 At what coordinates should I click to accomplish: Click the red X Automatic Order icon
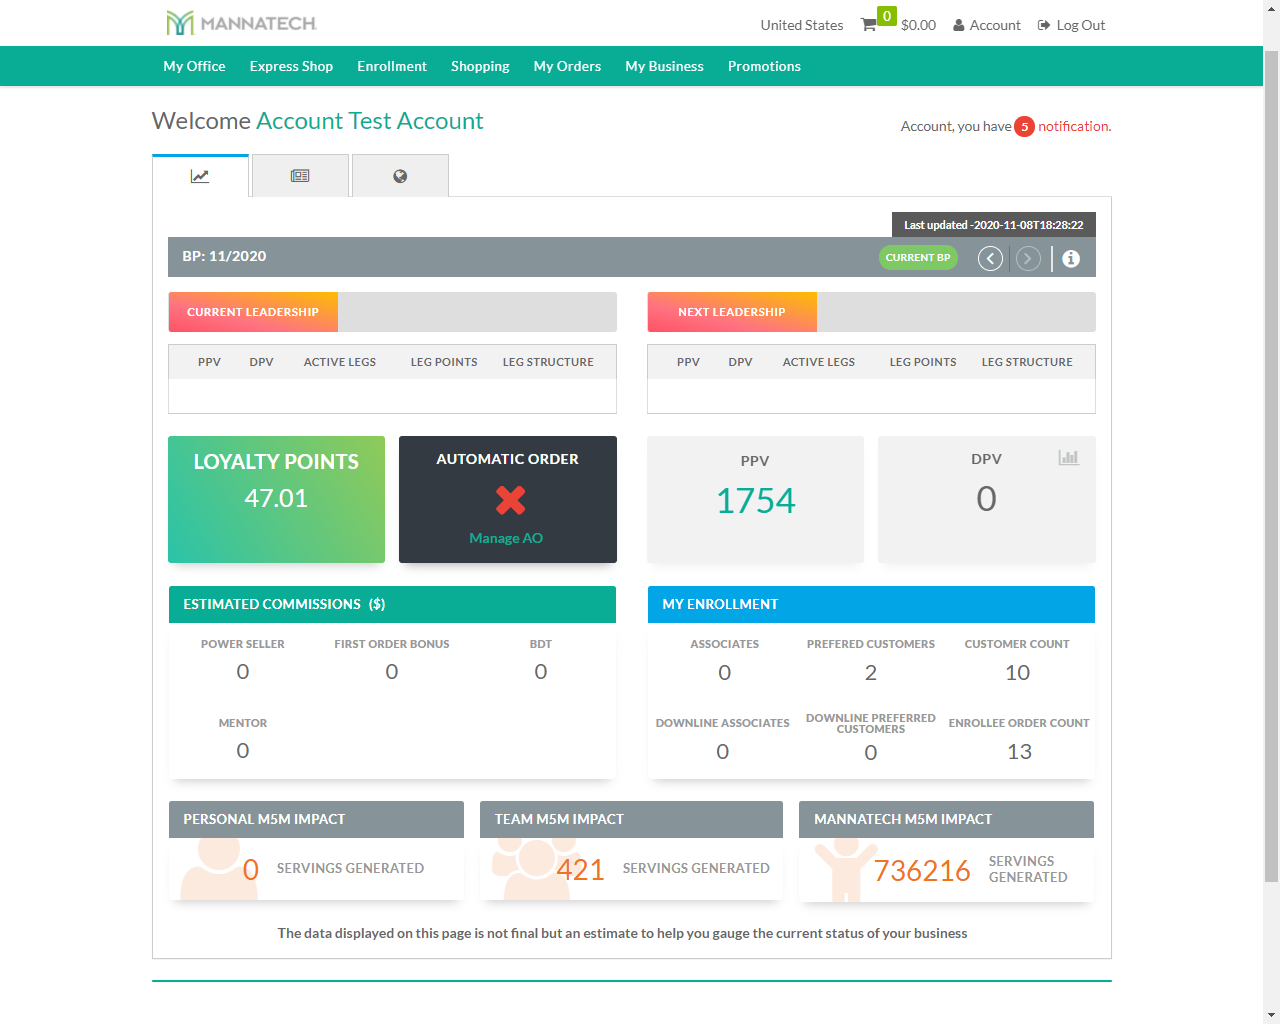point(510,499)
